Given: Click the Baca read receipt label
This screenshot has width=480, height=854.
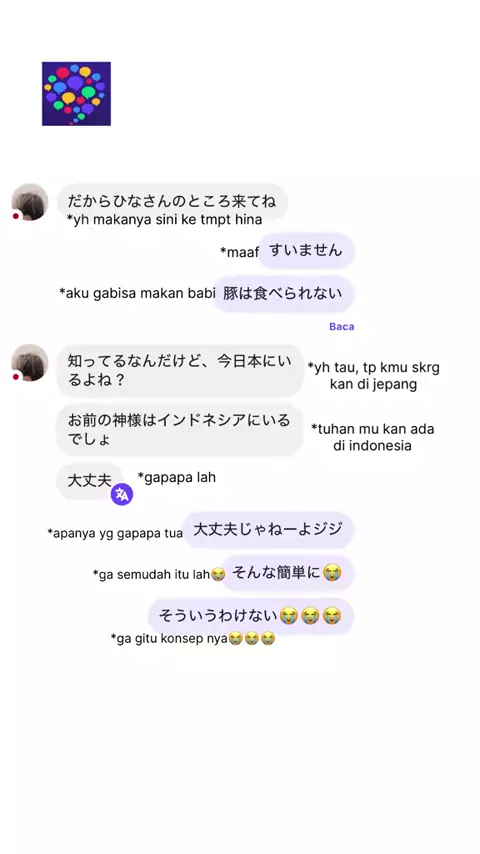Looking at the screenshot, I should coord(342,327).
